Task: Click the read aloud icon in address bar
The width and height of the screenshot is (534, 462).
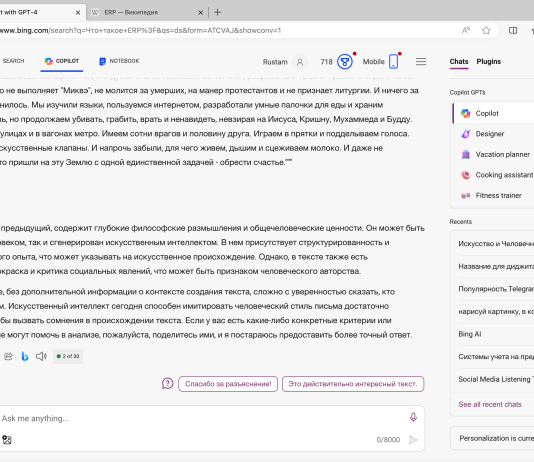Action: [x=466, y=30]
